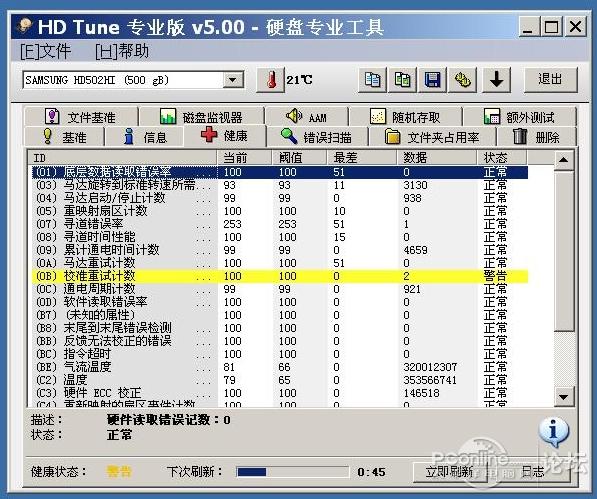Switch to the 文件夹占用率 tab
This screenshot has width=597, height=499.
(432, 137)
